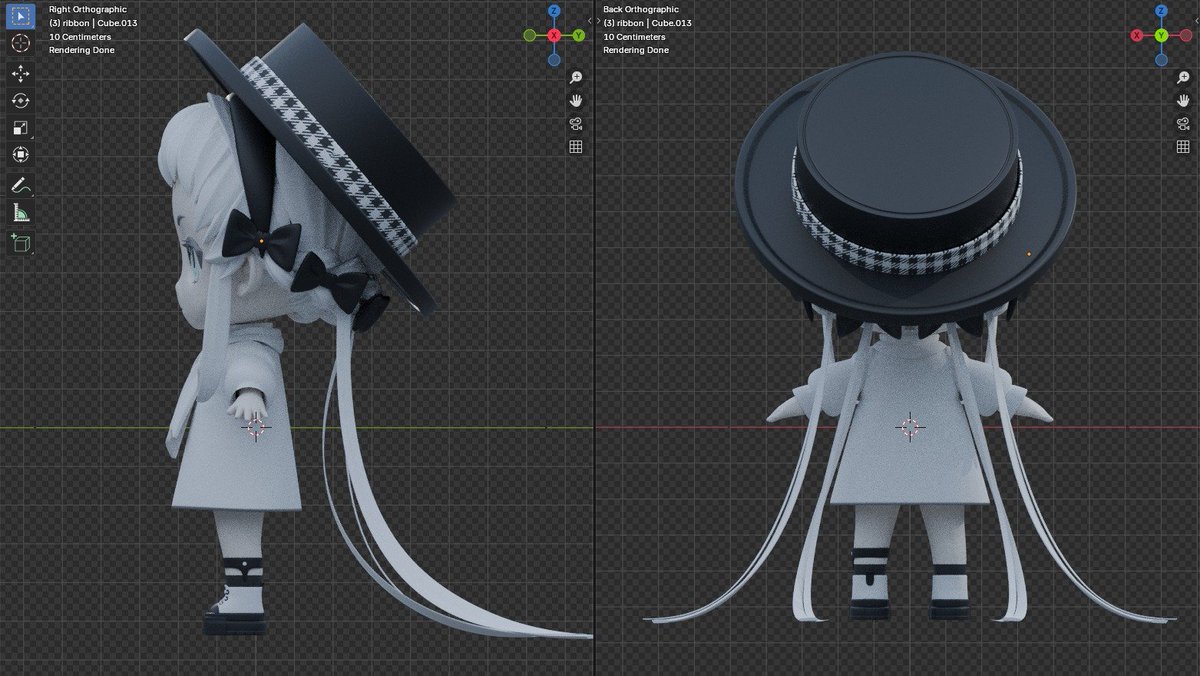Click the labeled red X axis on Back Orthographic gizmo

click(x=1137, y=35)
